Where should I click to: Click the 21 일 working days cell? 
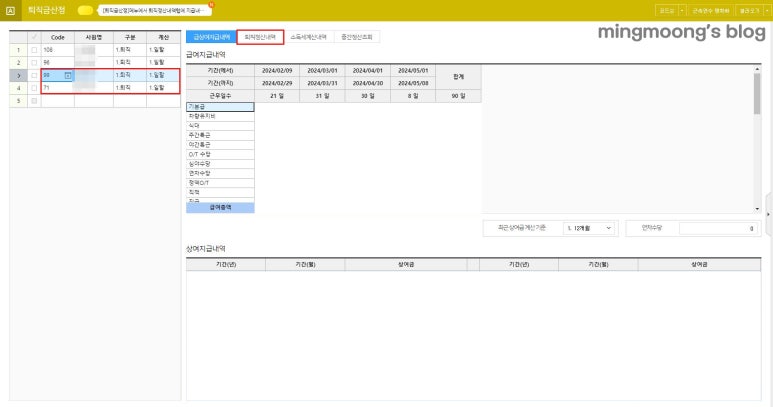pos(277,96)
